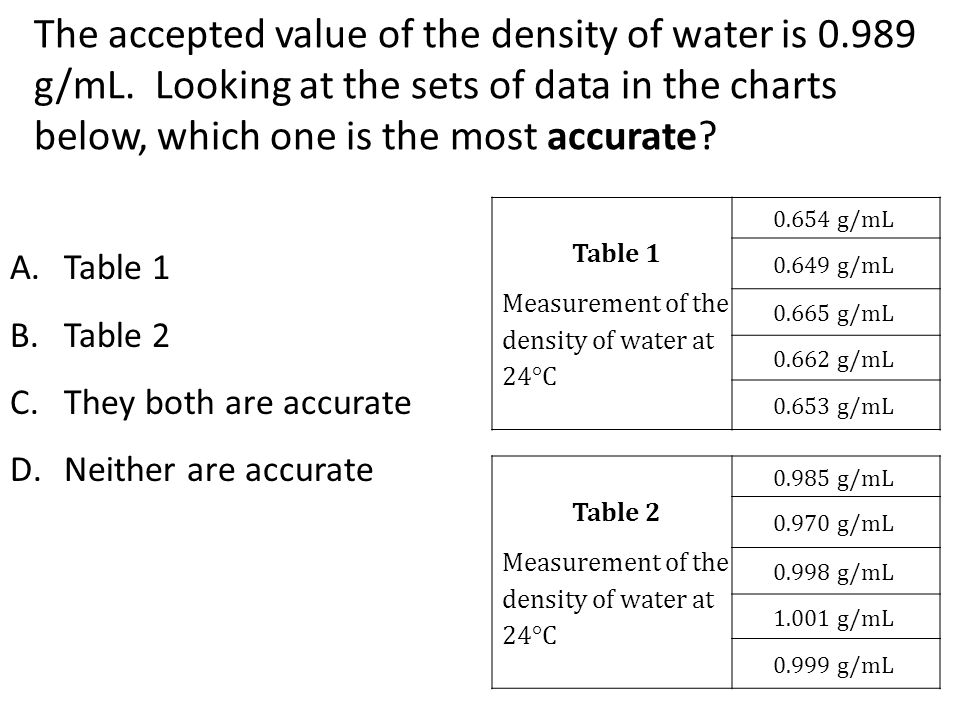Screen dimensions: 960x720
Task: Select the 0.970 g/mL cell
Action: (x=836, y=522)
